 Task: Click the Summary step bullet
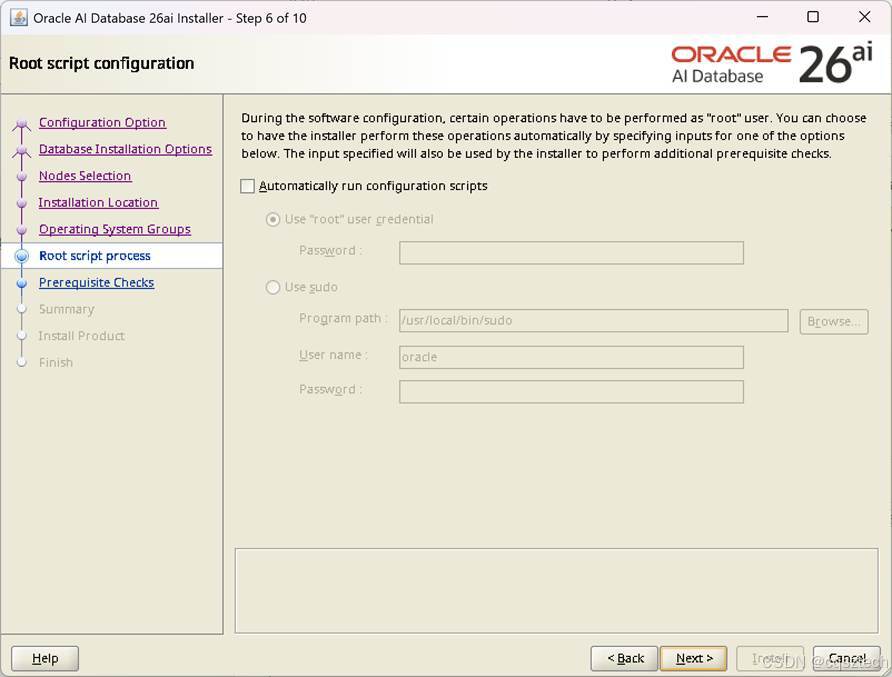tap(22, 309)
